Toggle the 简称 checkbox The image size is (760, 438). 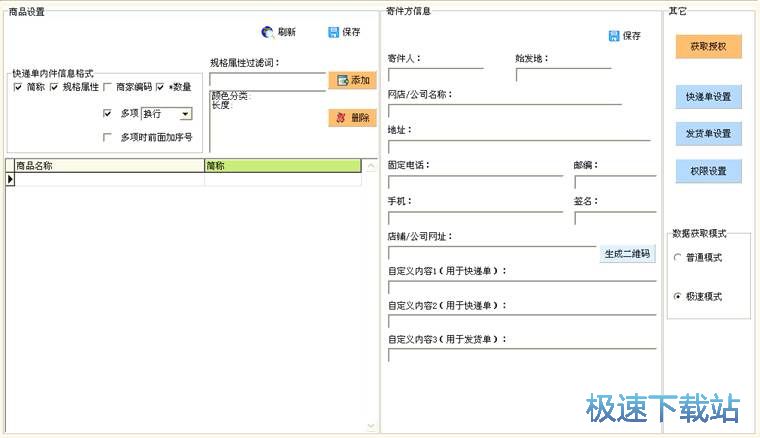[x=18, y=87]
